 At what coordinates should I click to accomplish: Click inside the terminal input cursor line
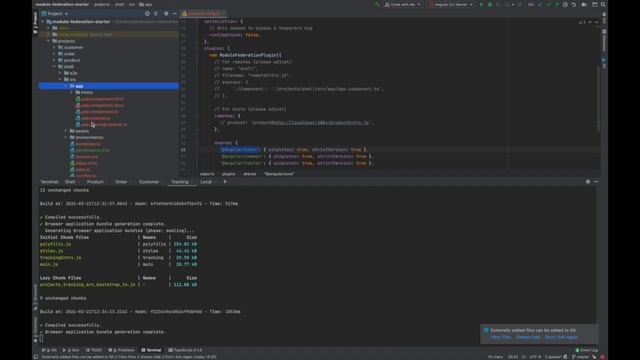(x=41, y=338)
